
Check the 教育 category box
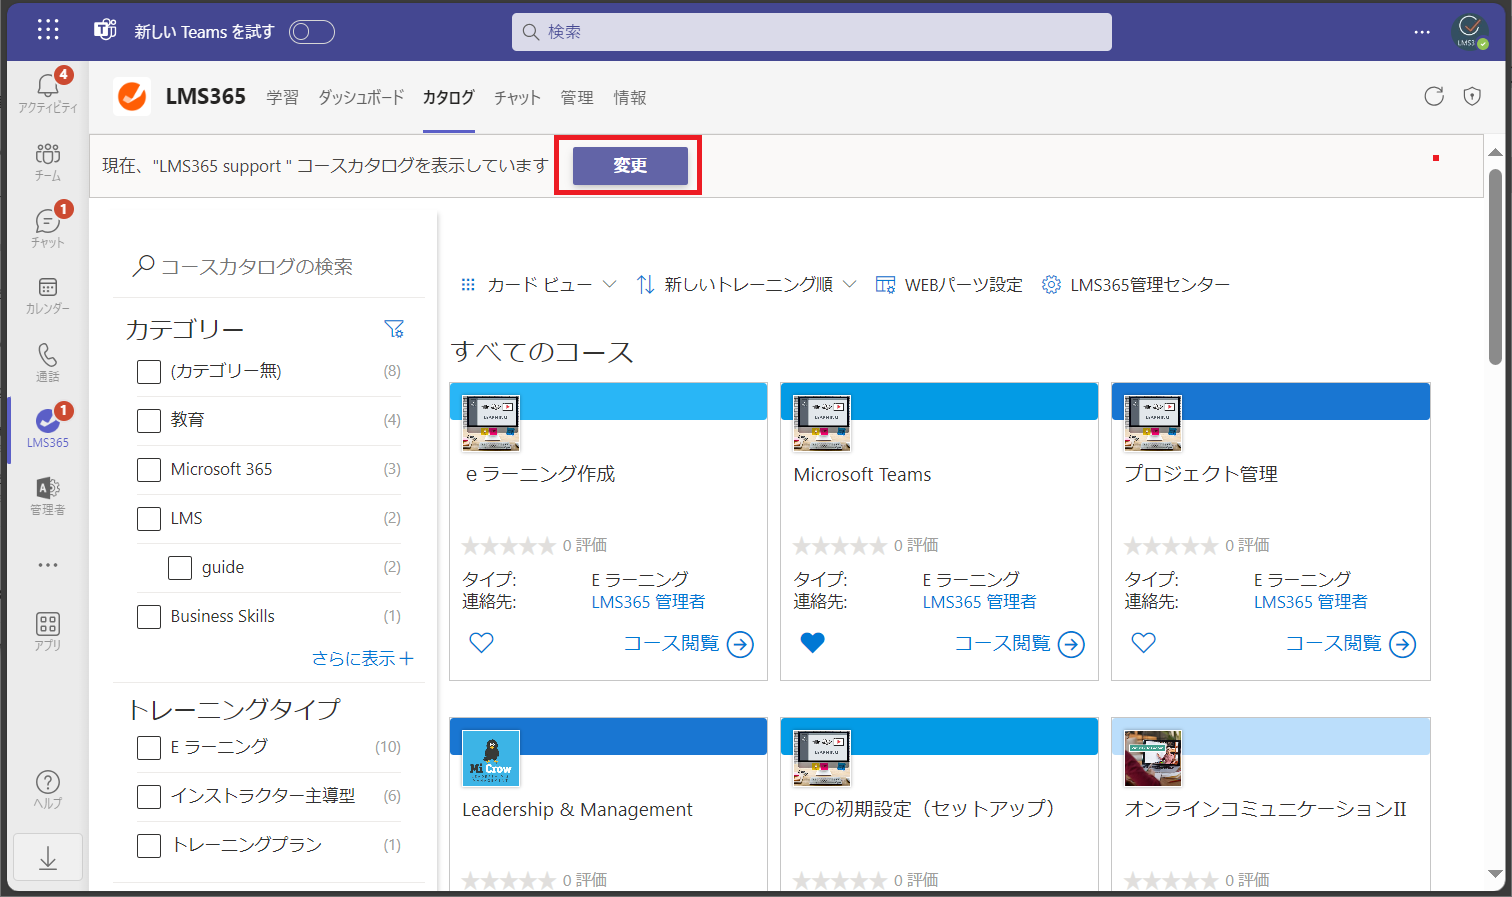pos(149,421)
